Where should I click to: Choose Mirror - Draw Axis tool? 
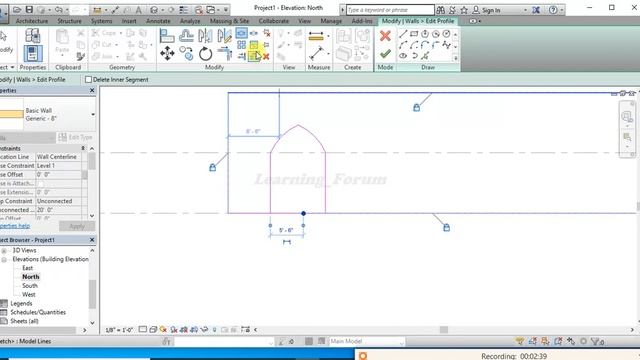(x=224, y=36)
